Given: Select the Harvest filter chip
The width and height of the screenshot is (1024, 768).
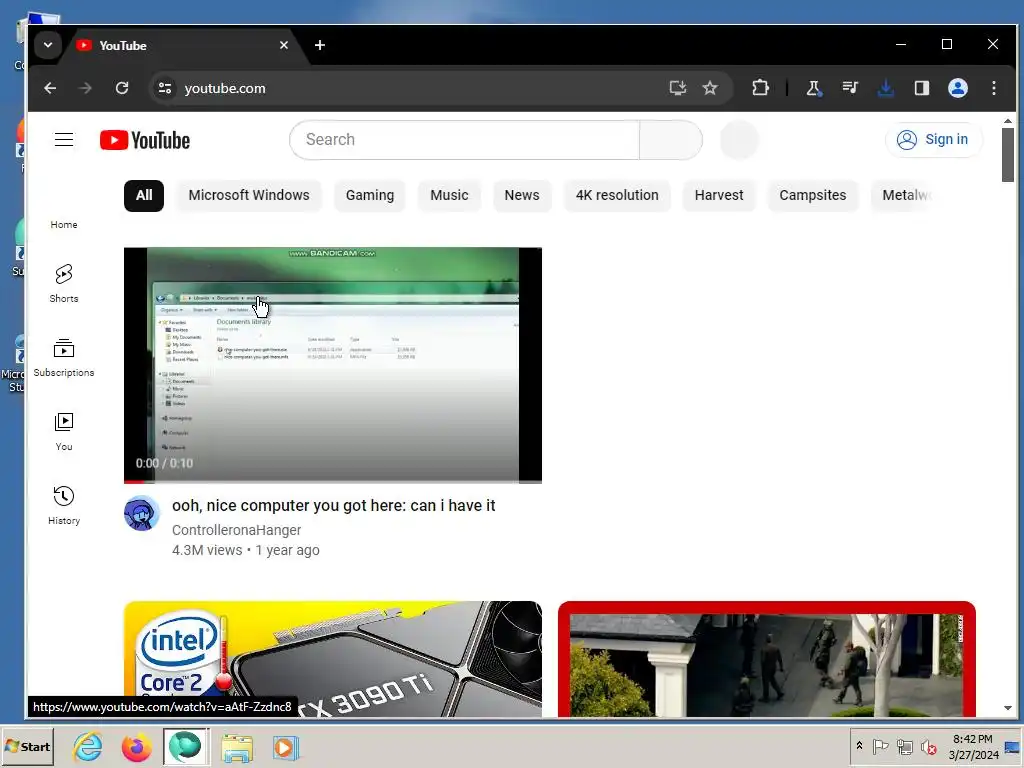Looking at the screenshot, I should pyautogui.click(x=719, y=195).
